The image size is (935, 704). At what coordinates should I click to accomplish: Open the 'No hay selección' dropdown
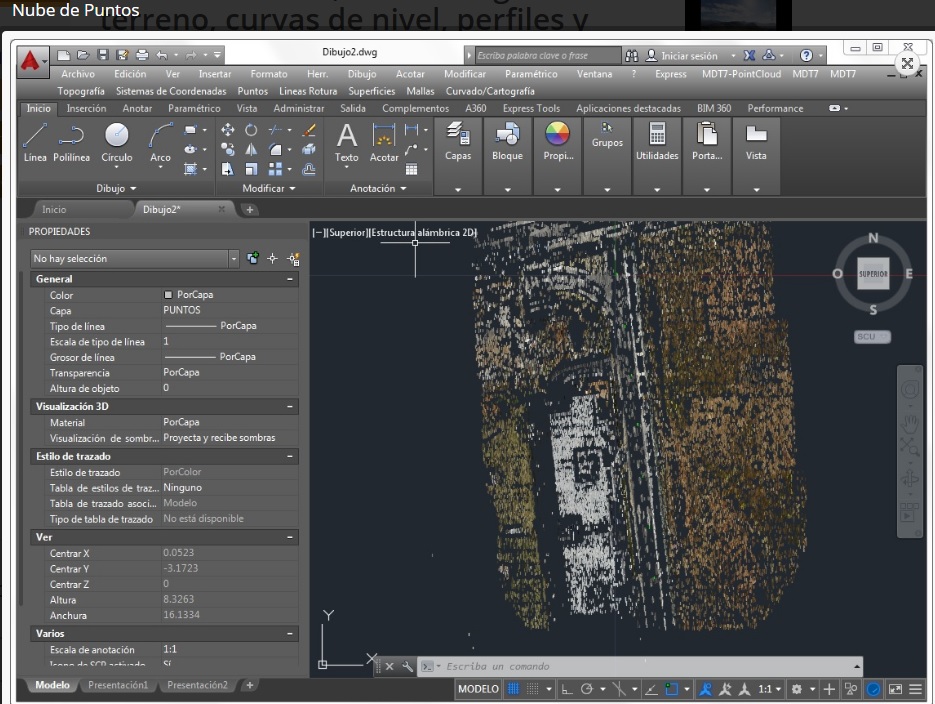(235, 259)
